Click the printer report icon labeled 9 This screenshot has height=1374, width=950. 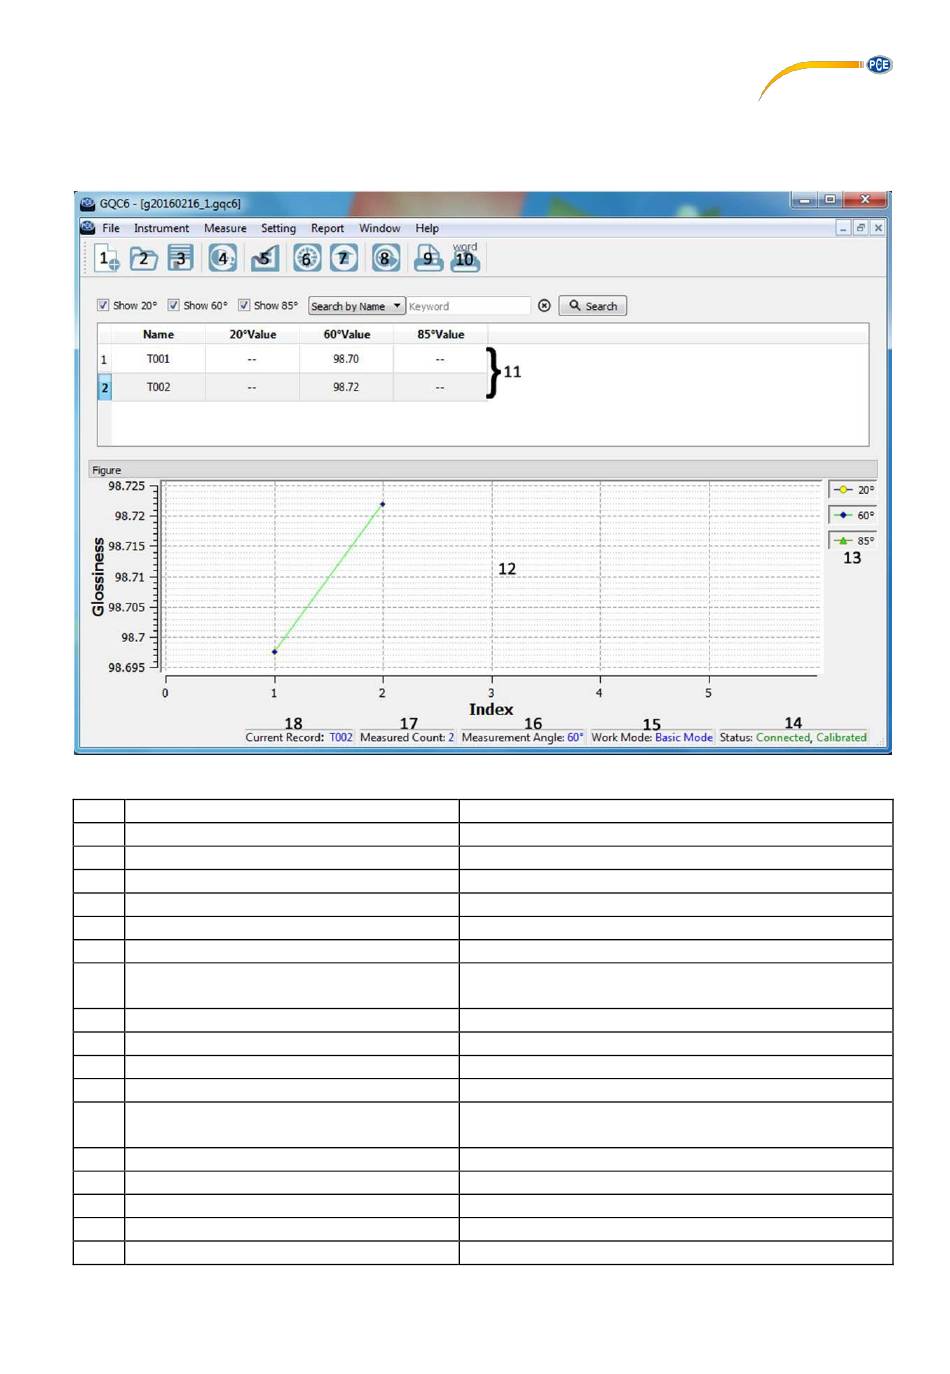(x=428, y=259)
